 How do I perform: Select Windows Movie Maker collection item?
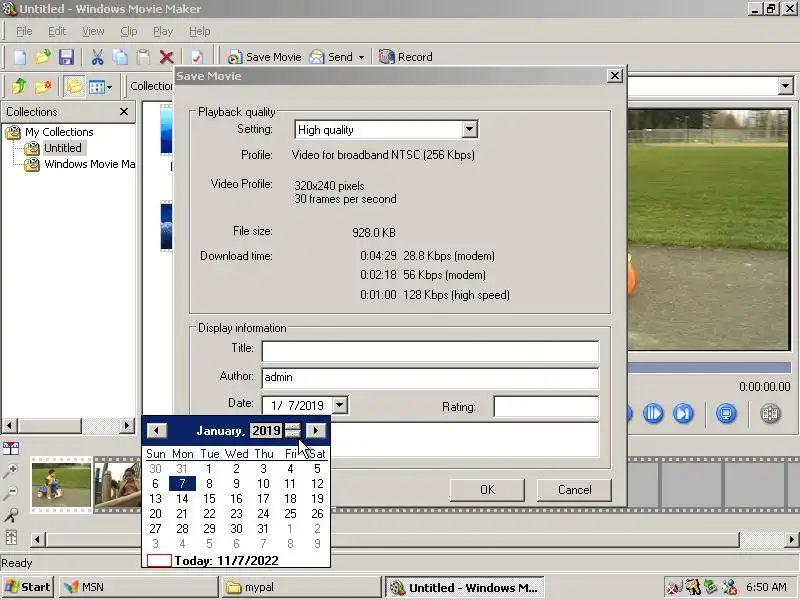(x=89, y=164)
